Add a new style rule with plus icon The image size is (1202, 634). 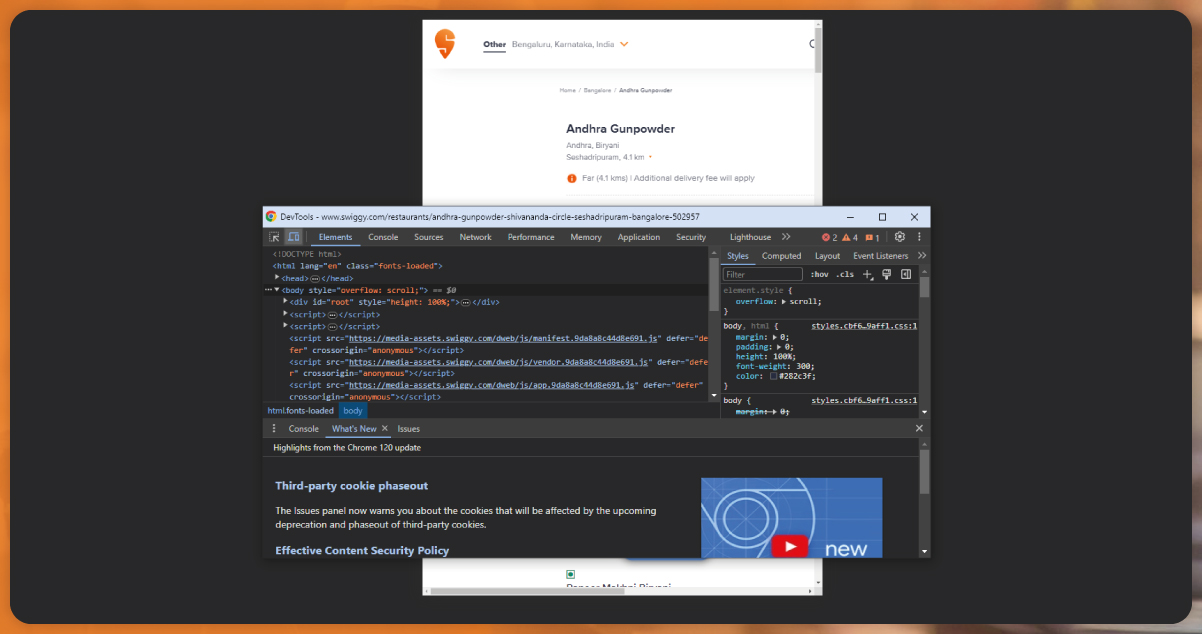click(868, 274)
